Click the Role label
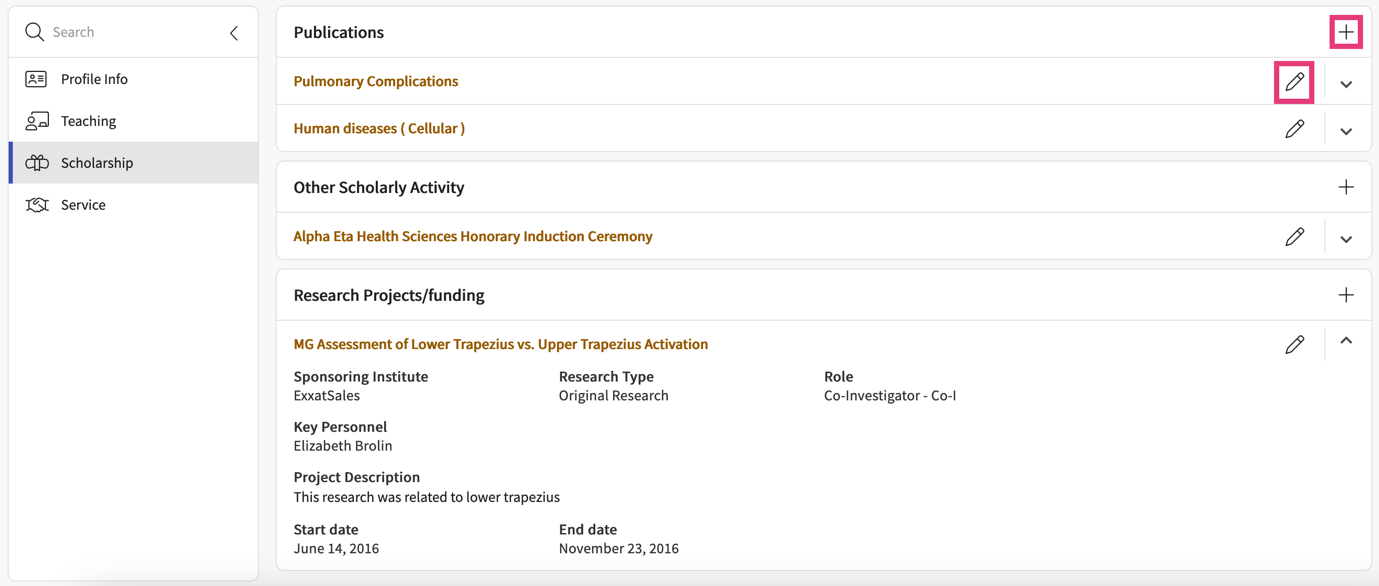Viewport: 1379px width, 586px height. tap(838, 376)
